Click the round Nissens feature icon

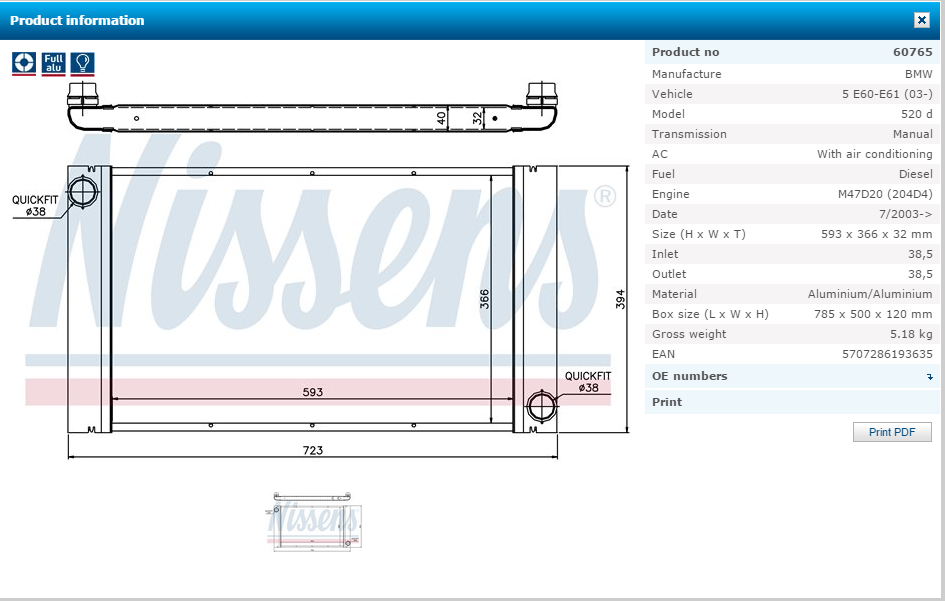(x=24, y=64)
